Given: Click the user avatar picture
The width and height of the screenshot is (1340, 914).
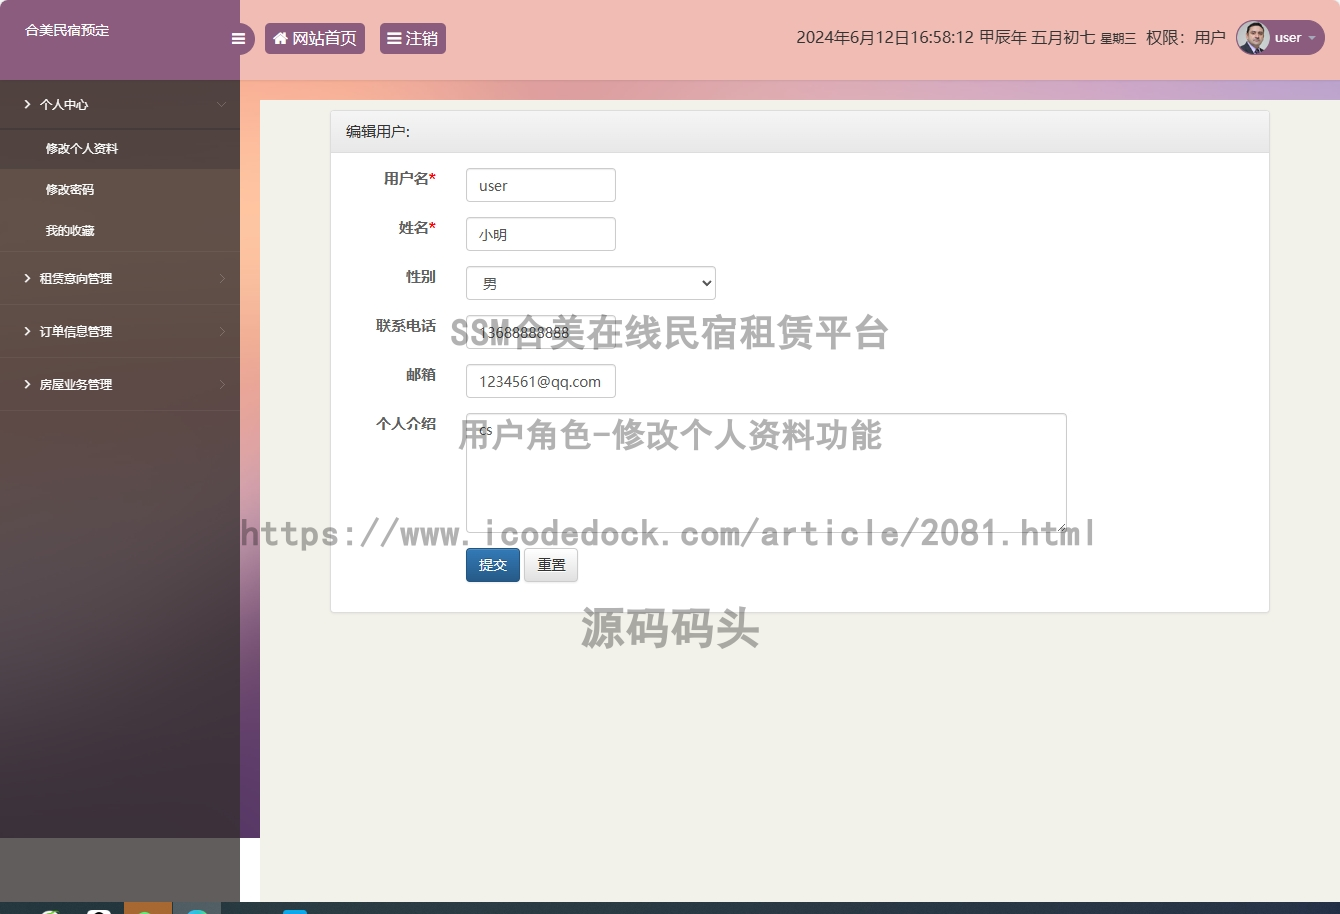Looking at the screenshot, I should click(1253, 38).
